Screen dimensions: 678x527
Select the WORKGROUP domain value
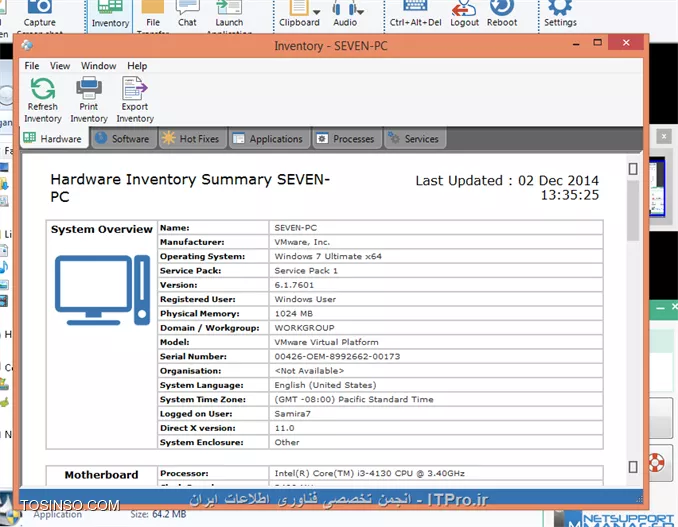click(304, 328)
